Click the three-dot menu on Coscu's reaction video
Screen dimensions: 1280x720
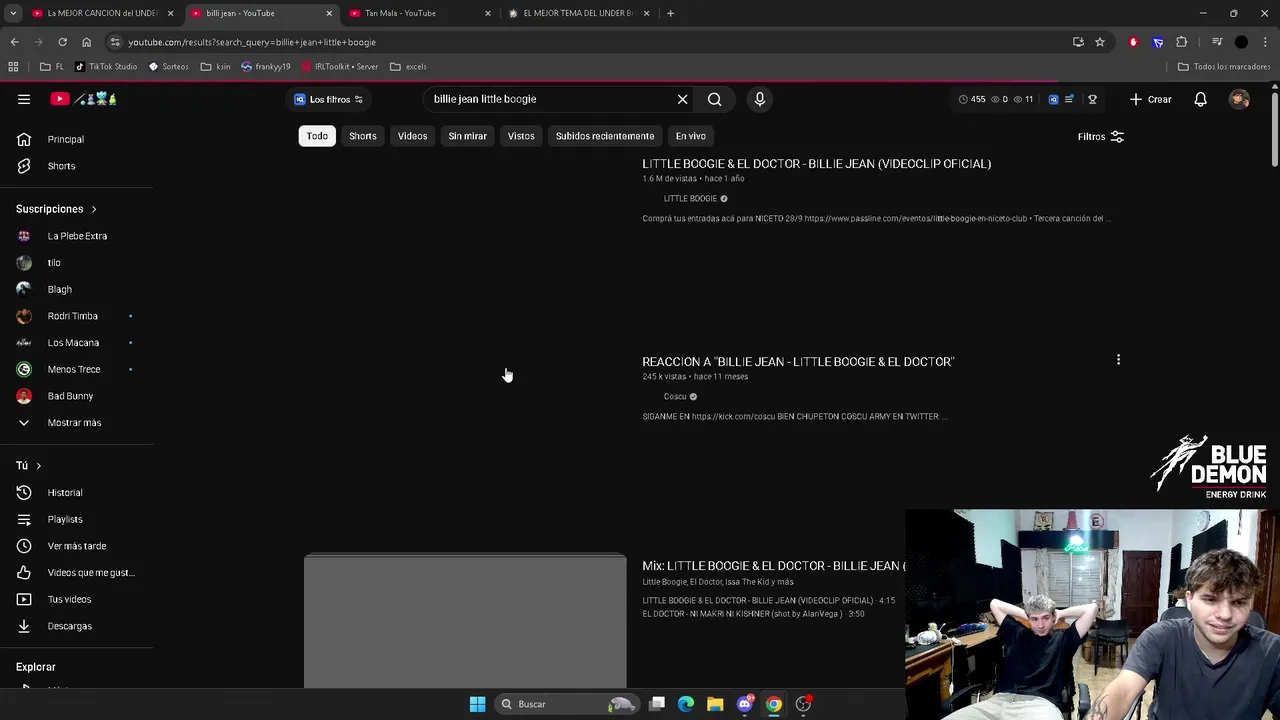click(1118, 360)
